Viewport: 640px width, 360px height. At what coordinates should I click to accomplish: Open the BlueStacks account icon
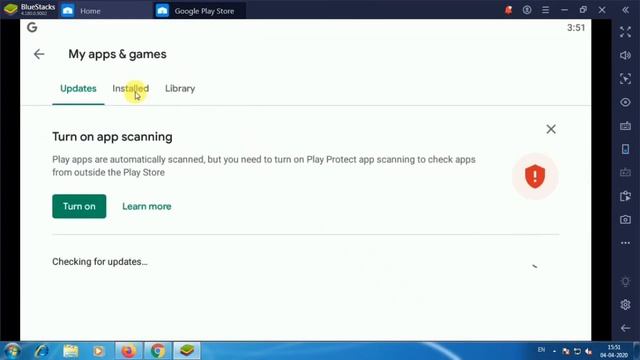(527, 10)
